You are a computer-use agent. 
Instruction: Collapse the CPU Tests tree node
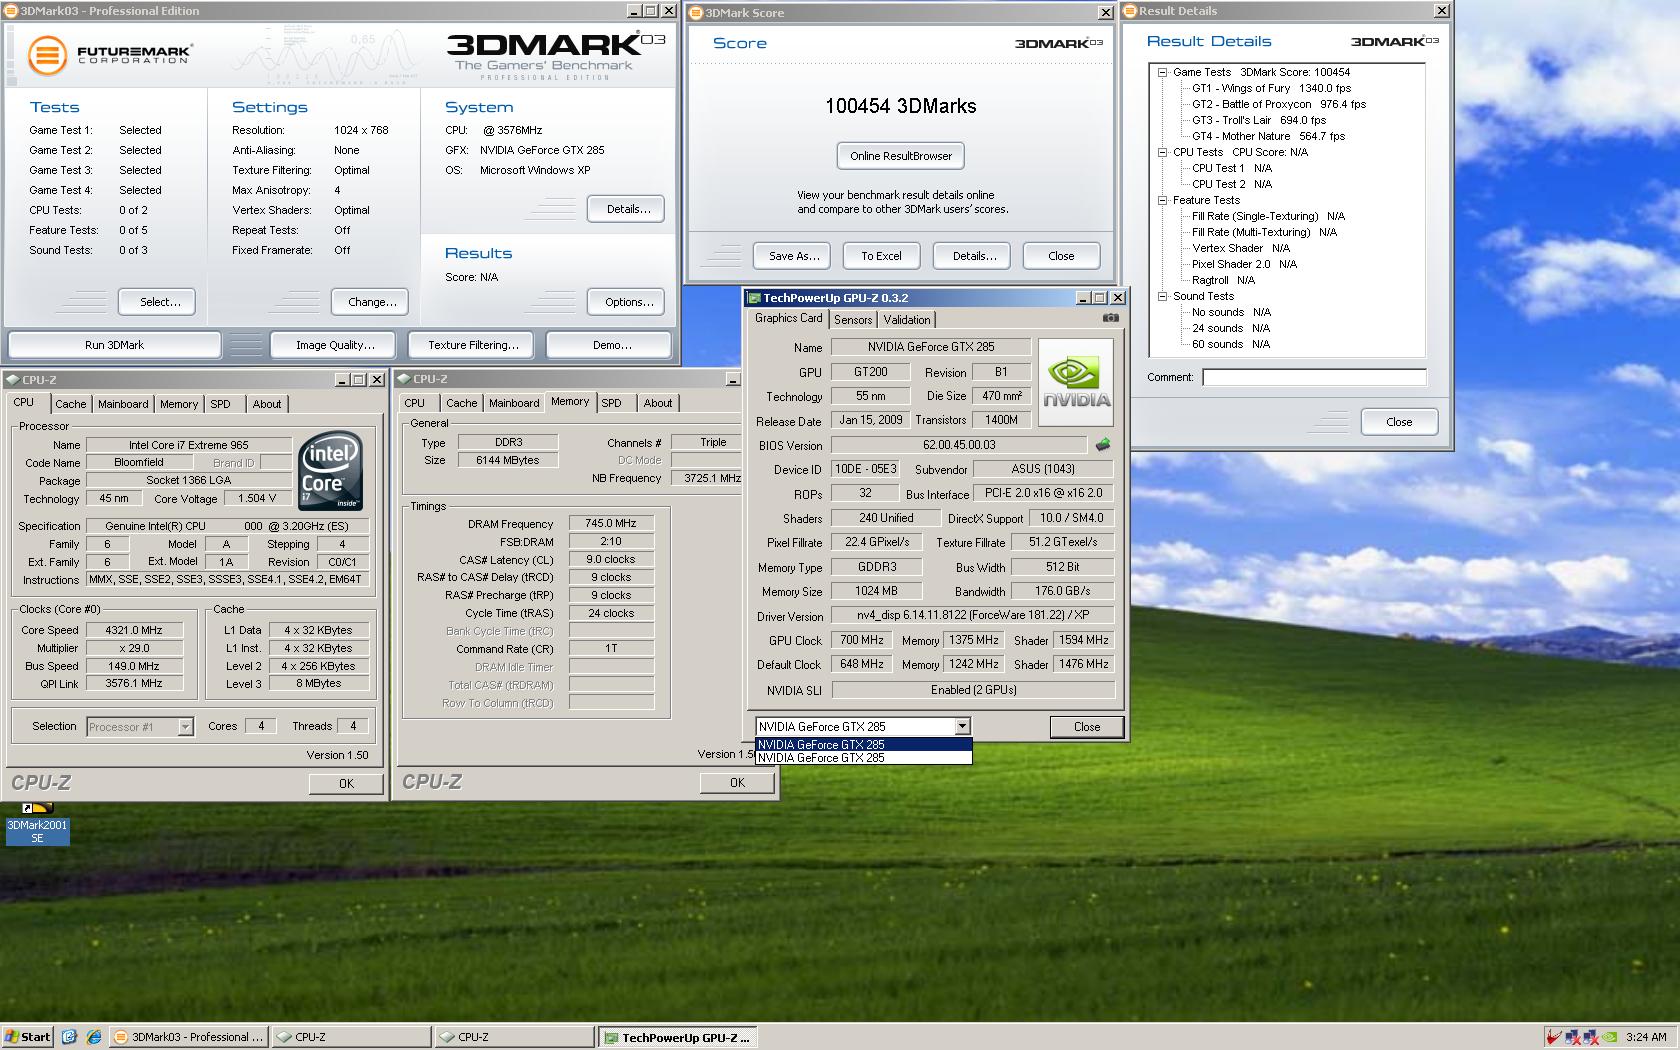[1163, 152]
